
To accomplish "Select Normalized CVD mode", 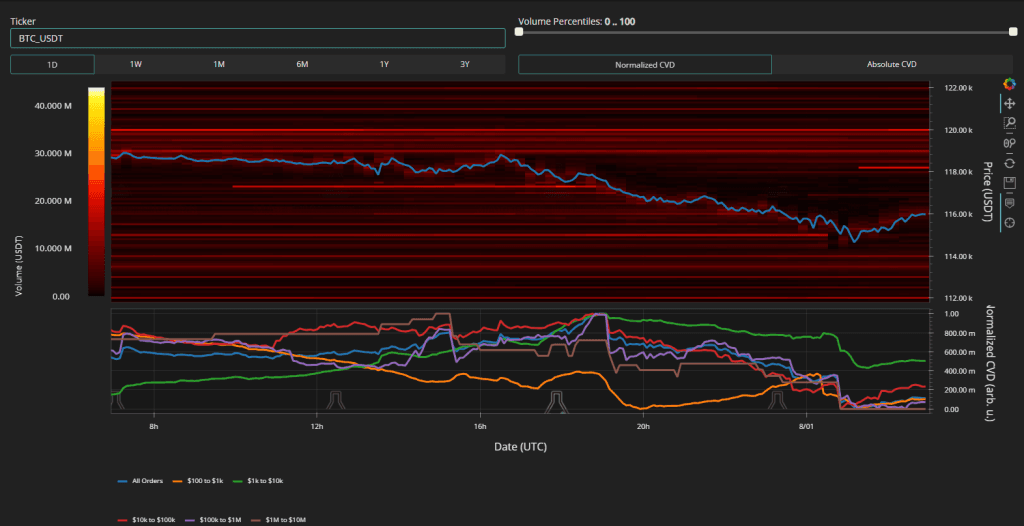I will click(x=645, y=64).
